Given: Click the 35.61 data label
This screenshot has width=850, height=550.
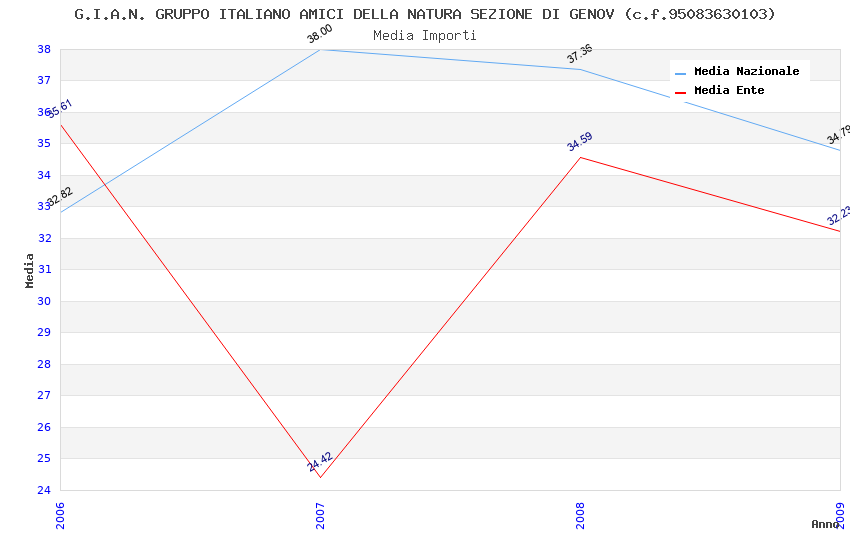Looking at the screenshot, I should coord(60,108).
